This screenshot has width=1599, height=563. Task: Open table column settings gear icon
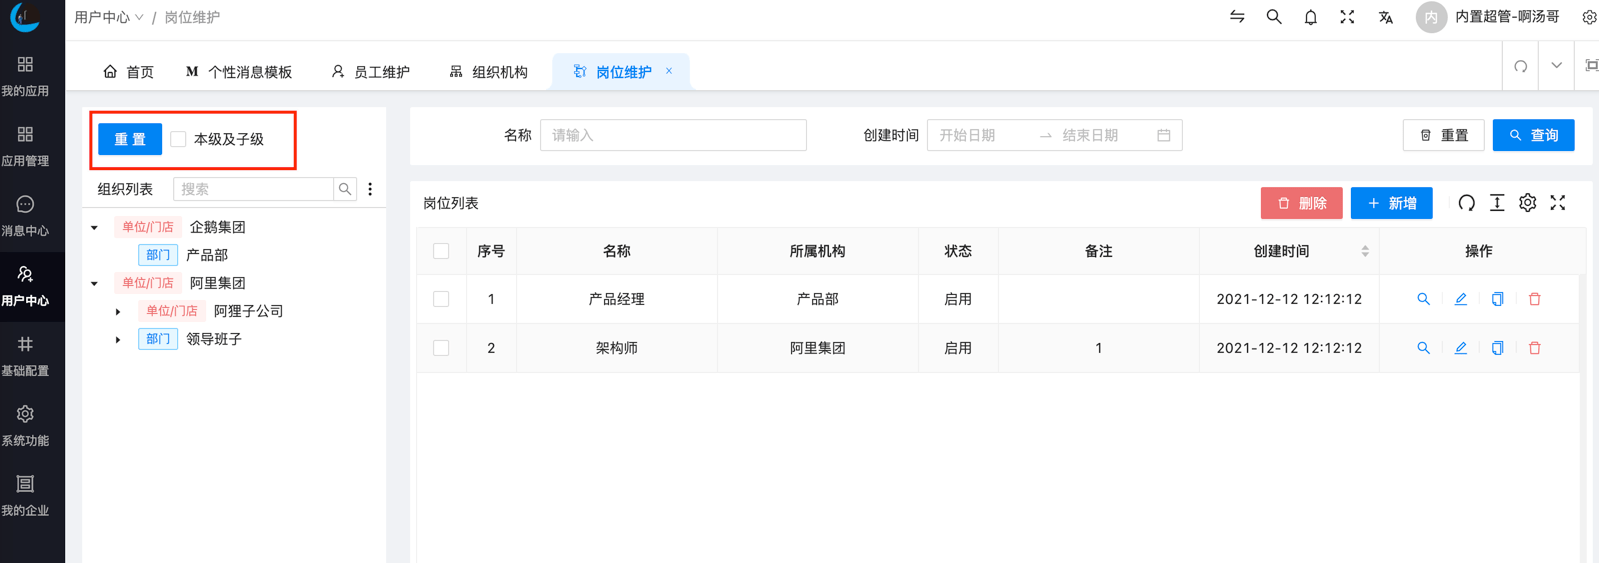[1527, 203]
